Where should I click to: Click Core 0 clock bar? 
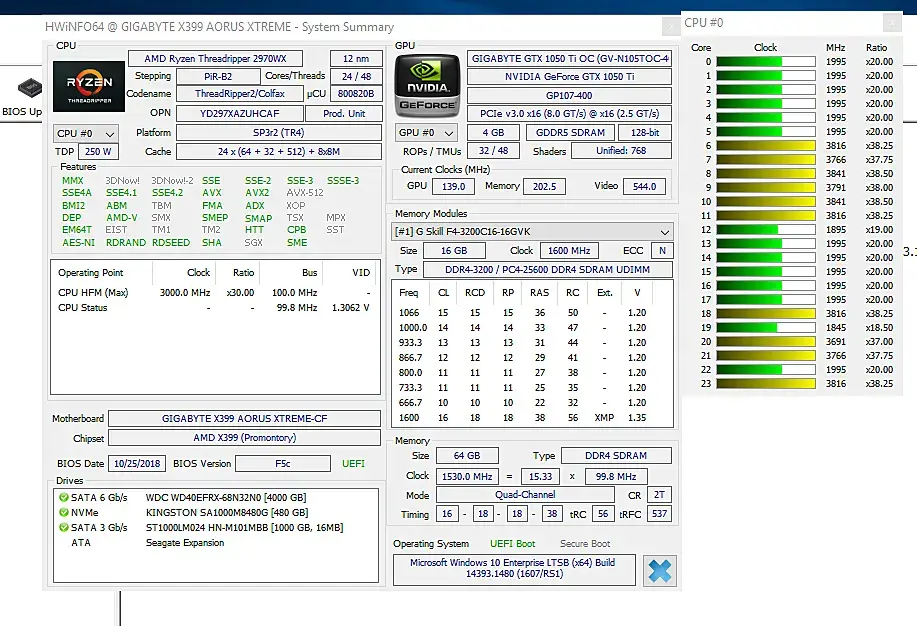[766, 61]
